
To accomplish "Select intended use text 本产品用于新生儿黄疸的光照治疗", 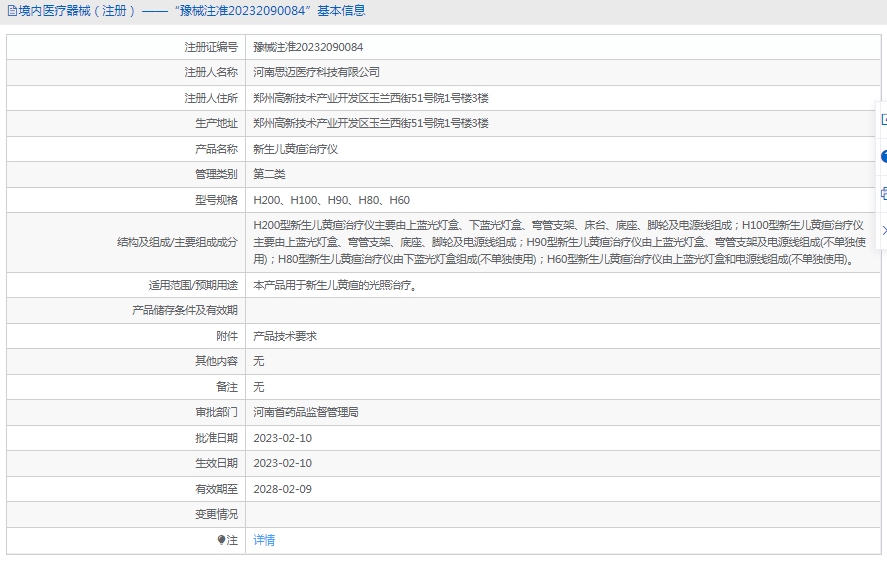I will click(x=333, y=285).
